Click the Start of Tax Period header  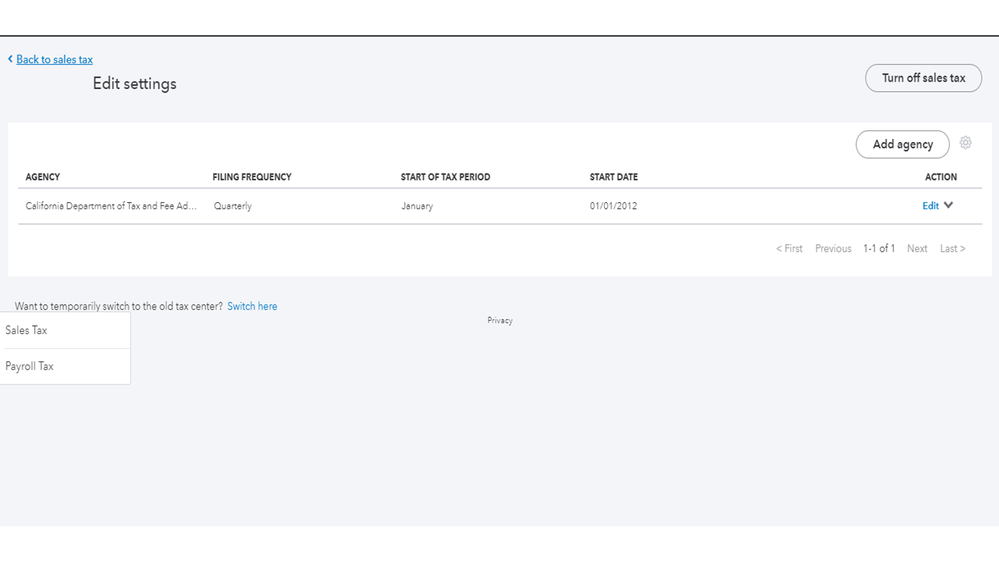[x=445, y=177]
